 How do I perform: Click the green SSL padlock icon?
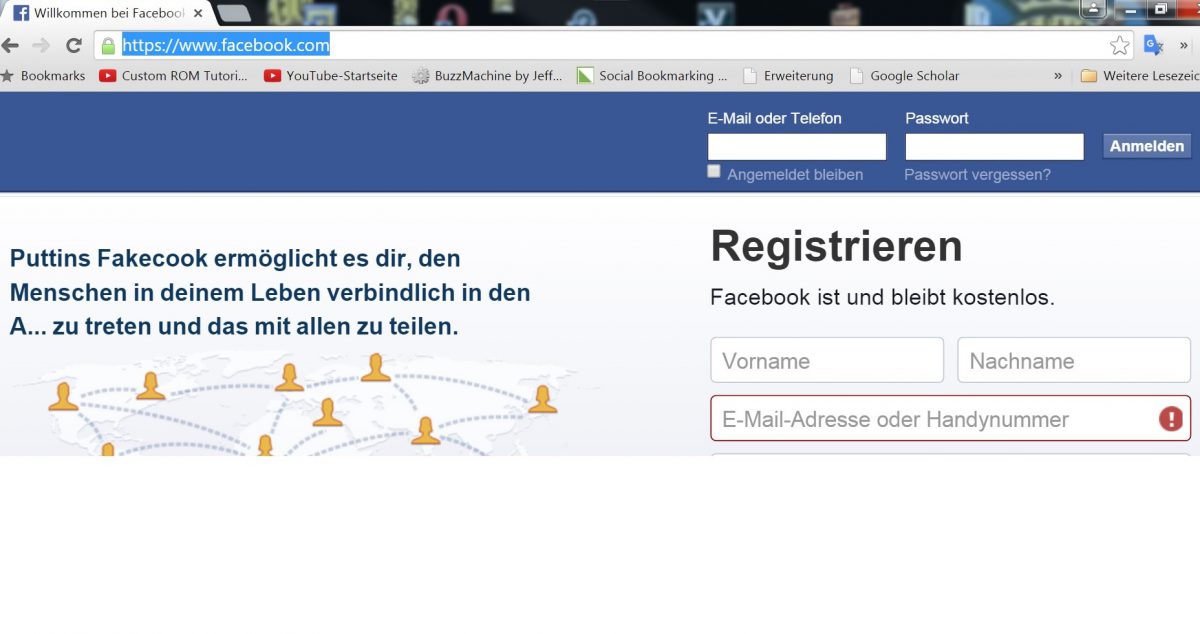[108, 46]
